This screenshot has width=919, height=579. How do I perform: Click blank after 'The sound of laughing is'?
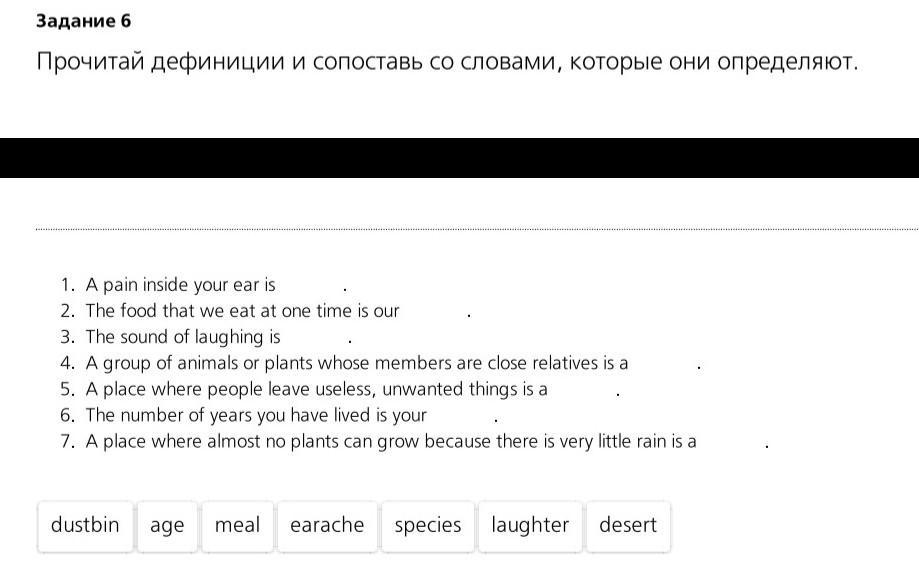tap(314, 338)
